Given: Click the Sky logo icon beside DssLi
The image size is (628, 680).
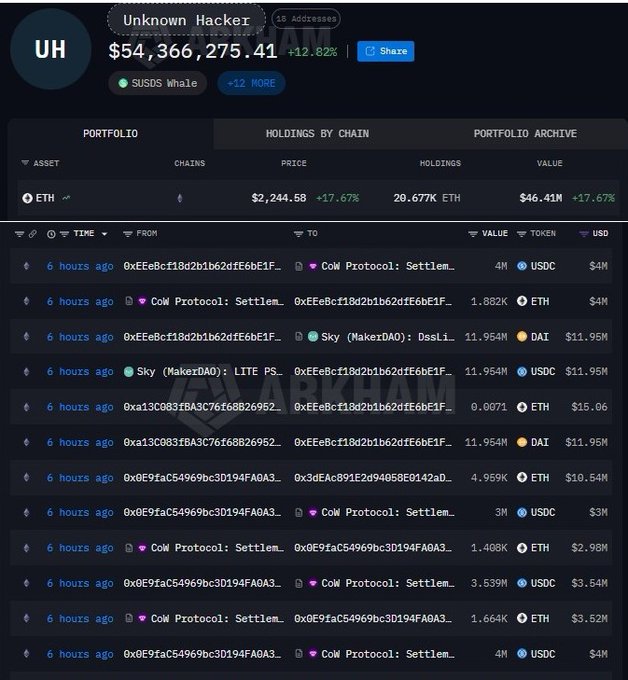Looking at the screenshot, I should tap(313, 337).
